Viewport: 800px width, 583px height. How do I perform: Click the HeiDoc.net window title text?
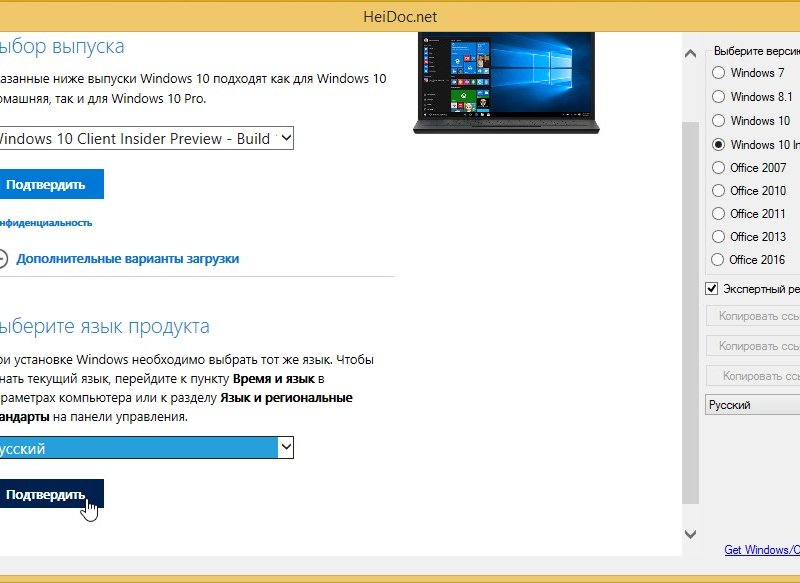click(400, 17)
